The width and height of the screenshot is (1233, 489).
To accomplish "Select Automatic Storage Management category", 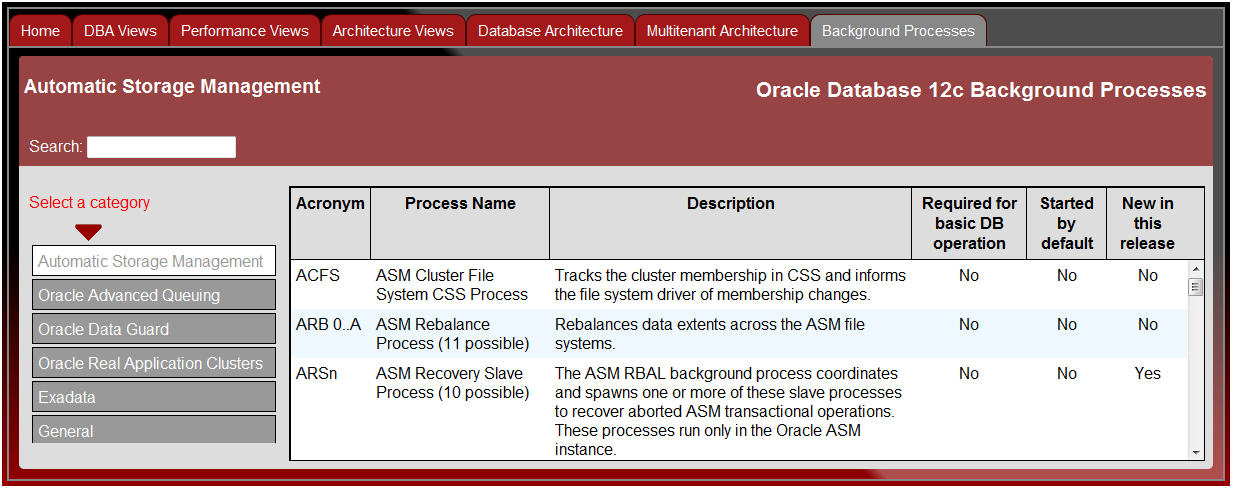I will 153,261.
